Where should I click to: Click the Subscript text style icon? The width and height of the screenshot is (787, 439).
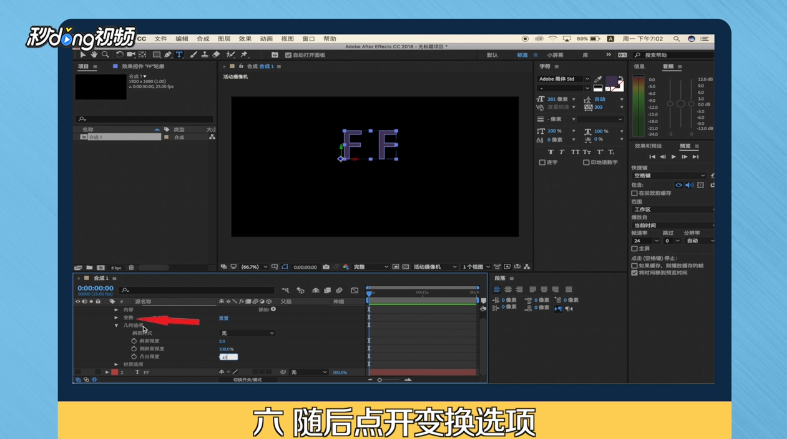[611, 152]
